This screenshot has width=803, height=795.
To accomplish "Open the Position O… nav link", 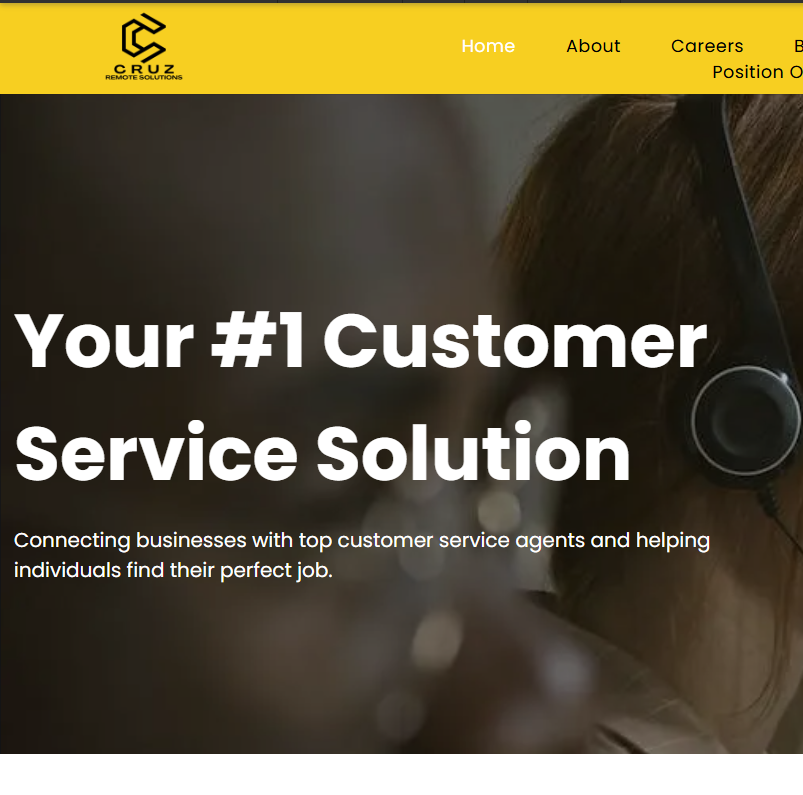I will pos(757,72).
